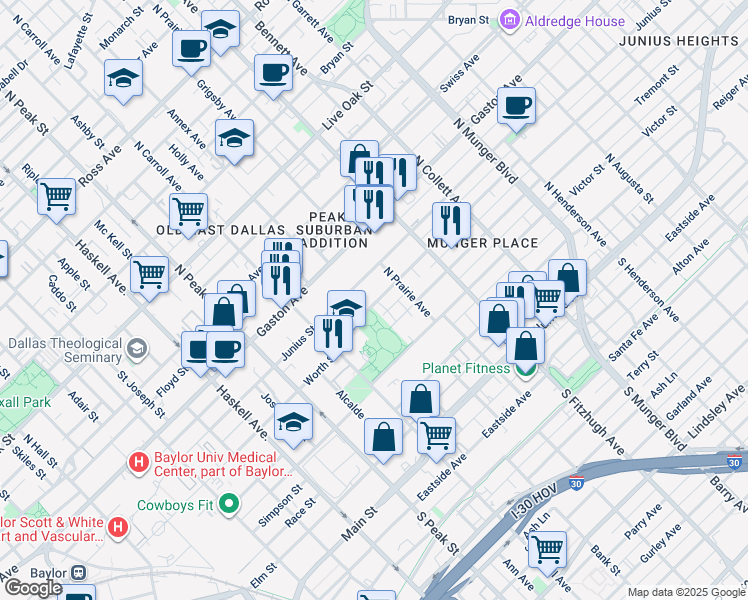Open the Google logo link
Screen dimensions: 748x600
(x=33, y=588)
